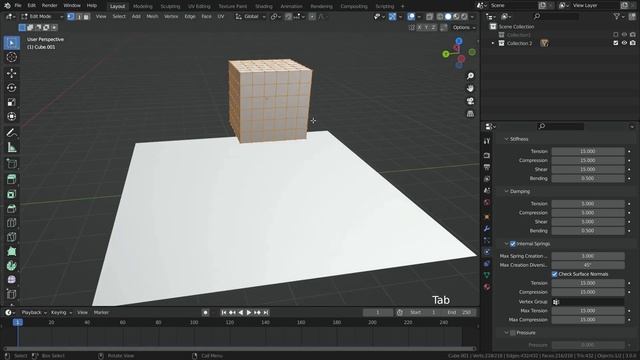Open the Keying dropdown in timeline

[61, 312]
